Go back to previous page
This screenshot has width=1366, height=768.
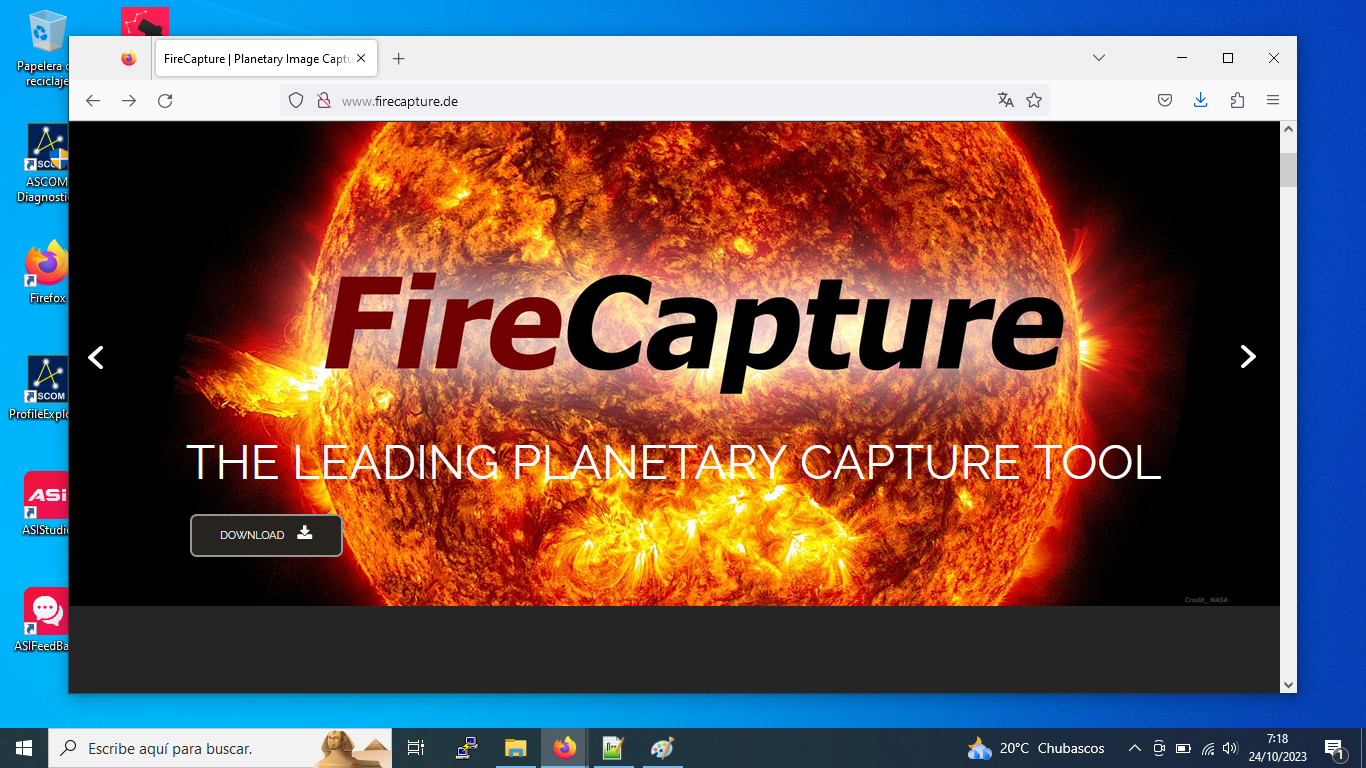(x=93, y=101)
